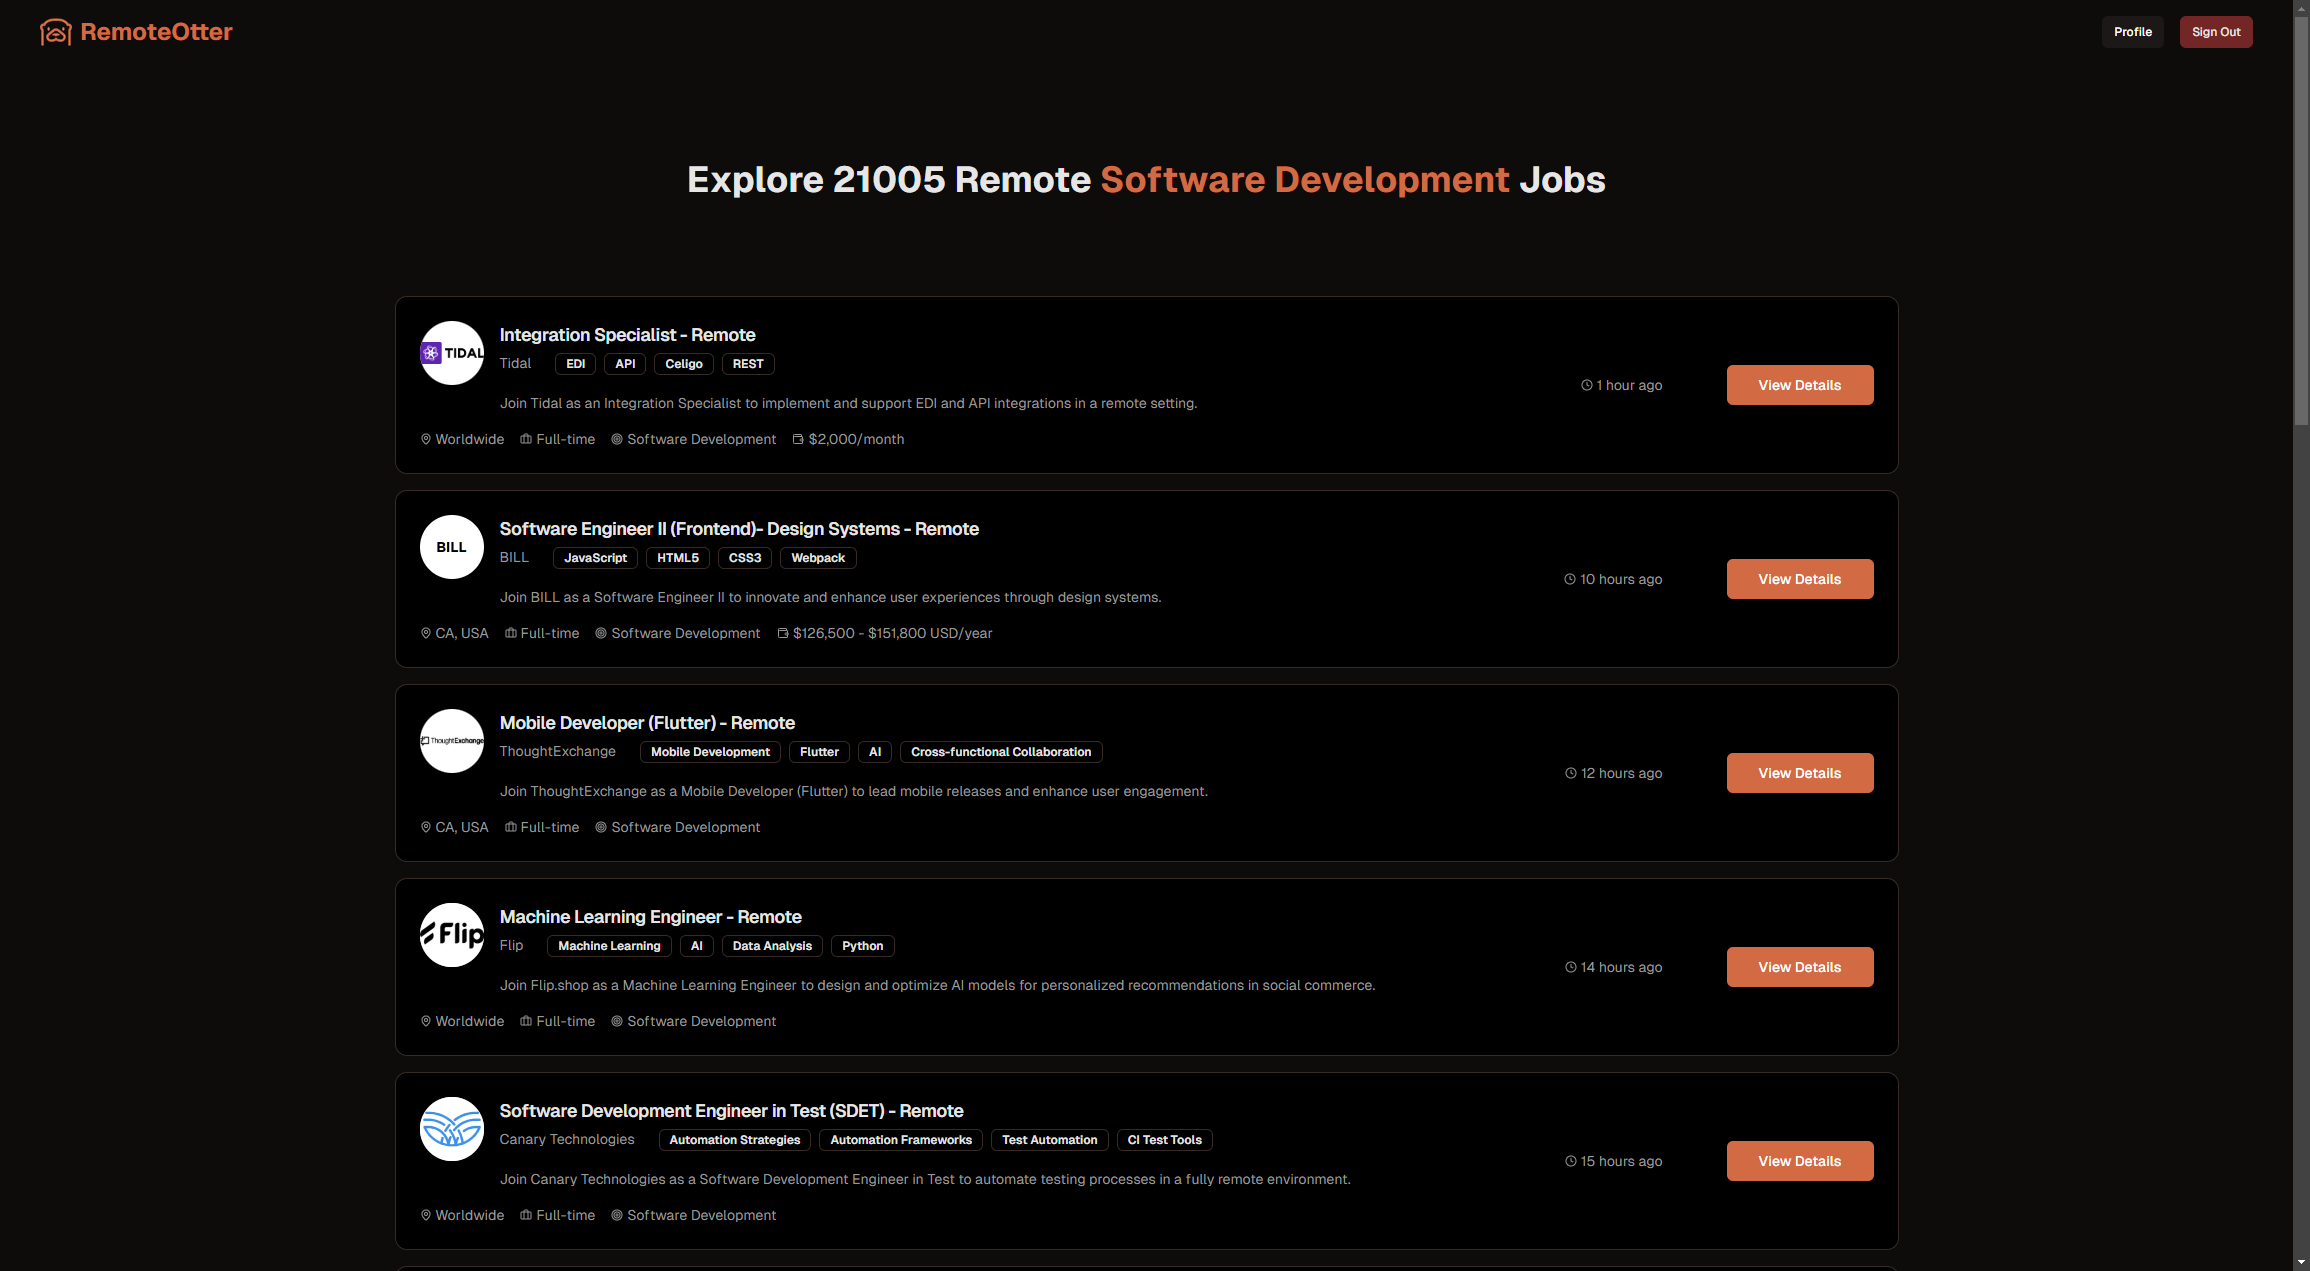The width and height of the screenshot is (2310, 1271).
Task: Open the Integration Specialist - Remote job title
Action: tap(627, 335)
